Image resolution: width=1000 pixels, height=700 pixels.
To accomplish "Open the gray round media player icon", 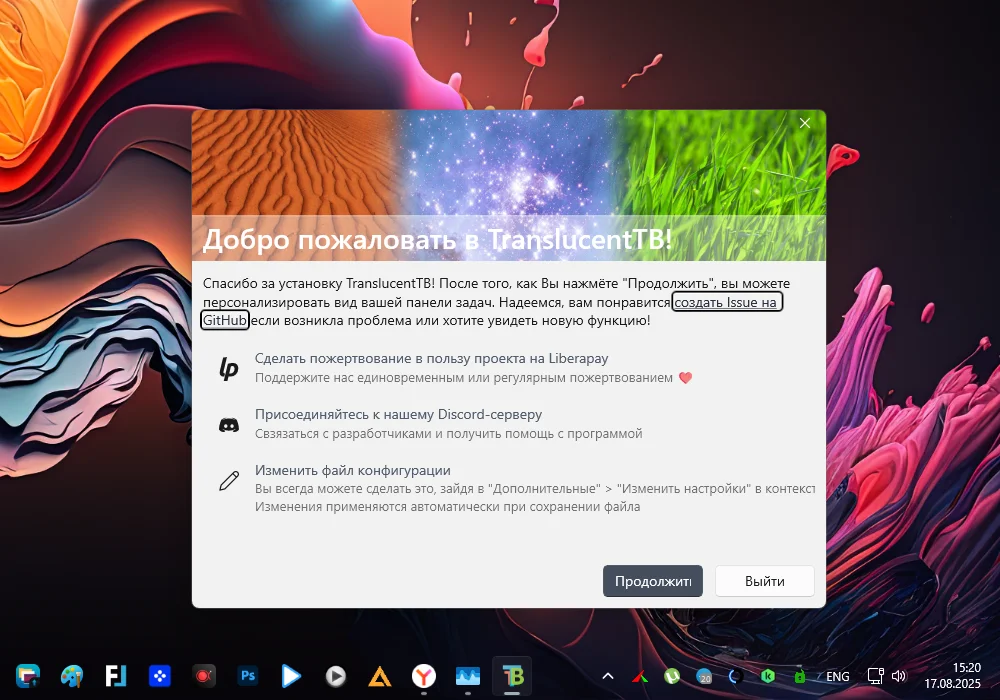I will [x=335, y=676].
